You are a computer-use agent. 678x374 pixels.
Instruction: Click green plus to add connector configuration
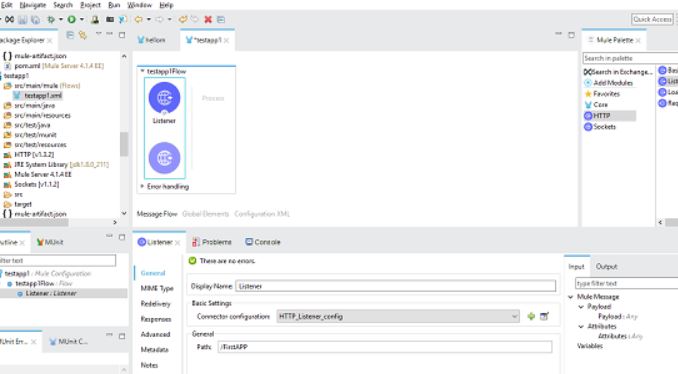(531, 316)
